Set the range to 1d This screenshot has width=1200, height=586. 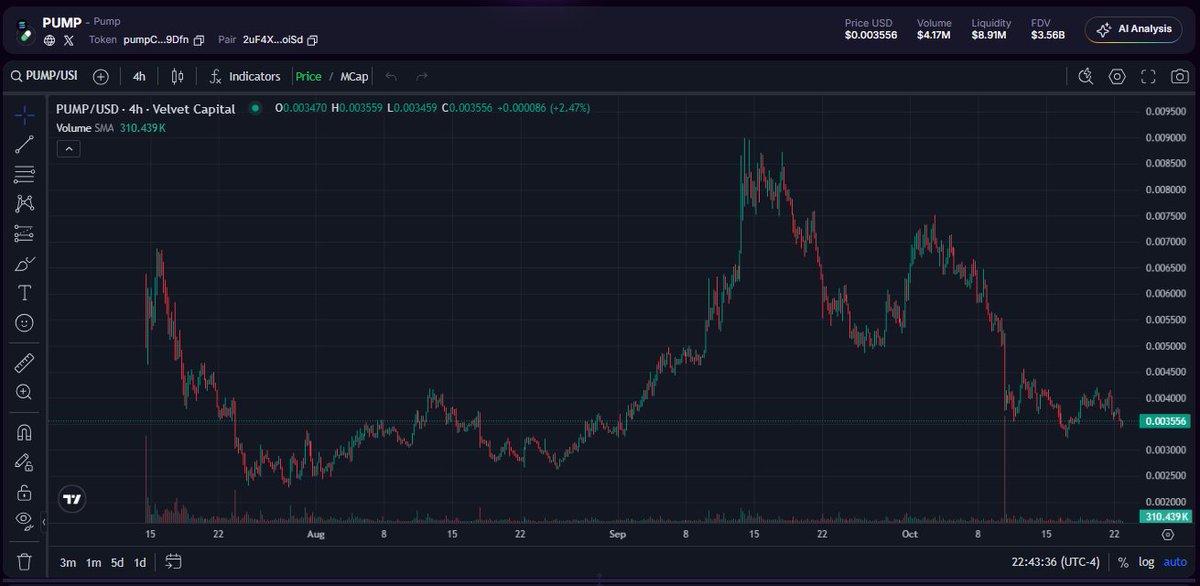[x=140, y=562]
